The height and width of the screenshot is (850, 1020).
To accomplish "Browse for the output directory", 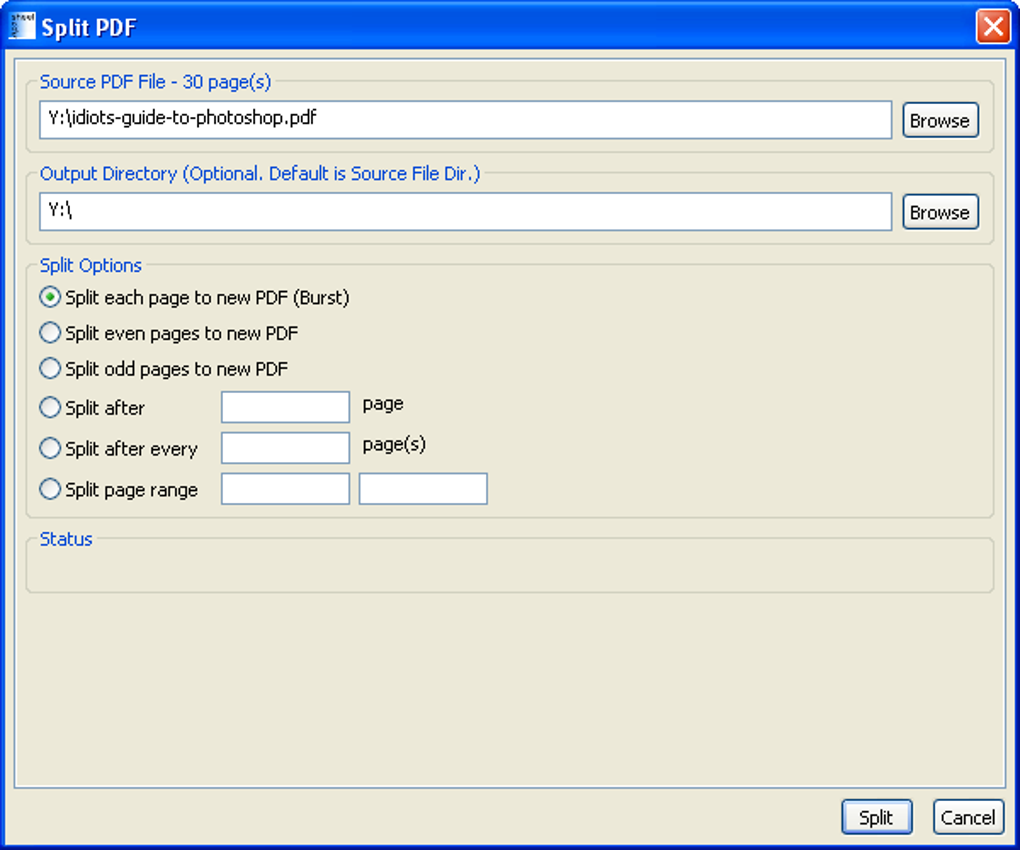I will pyautogui.click(x=939, y=212).
